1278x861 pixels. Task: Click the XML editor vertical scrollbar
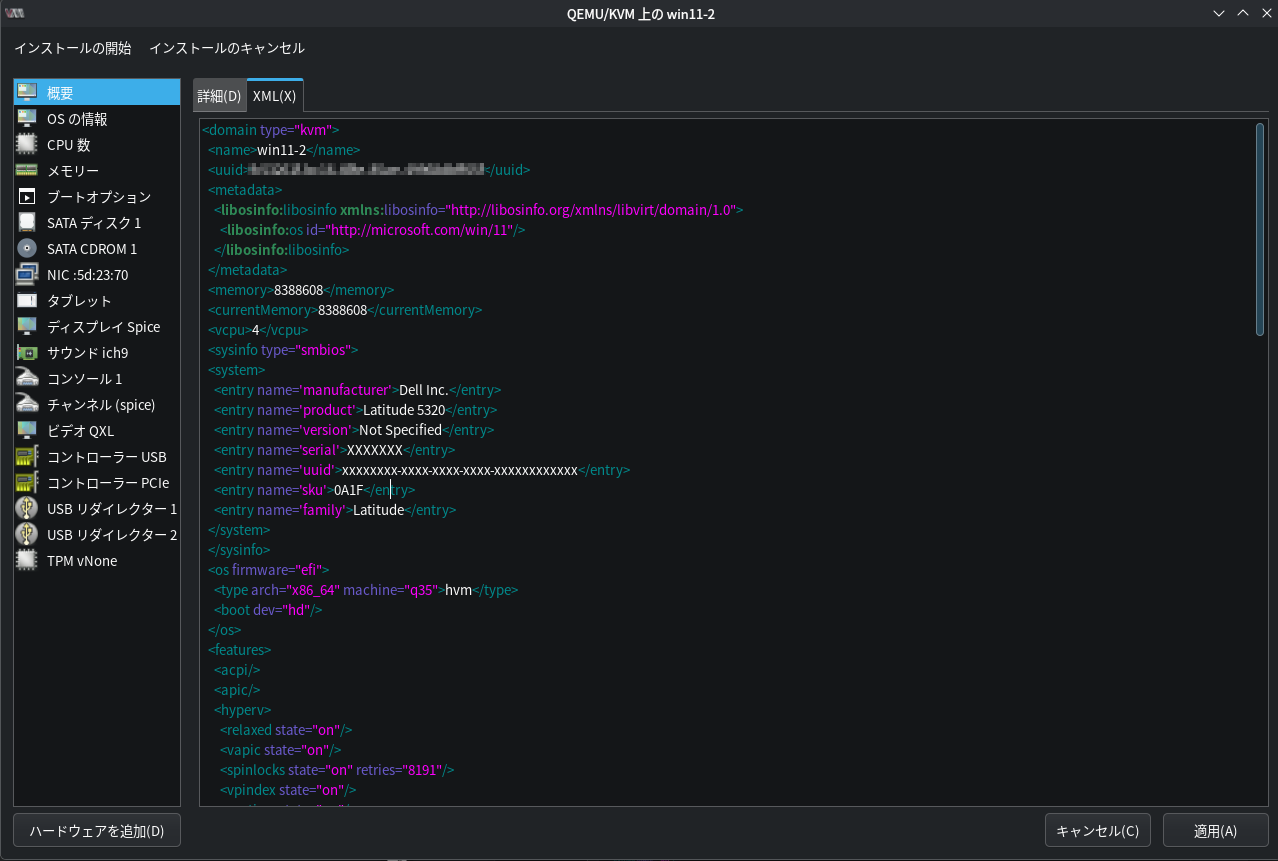(1260, 229)
